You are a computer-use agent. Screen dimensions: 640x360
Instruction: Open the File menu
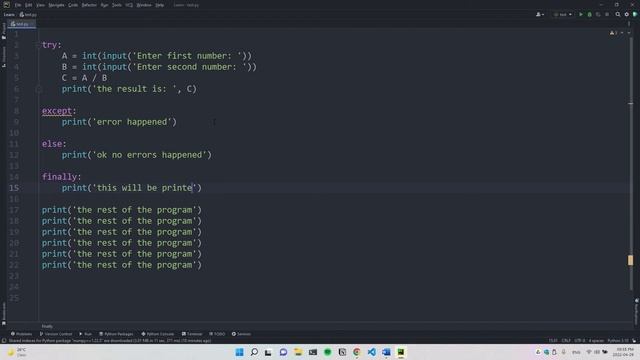(x=18, y=5)
